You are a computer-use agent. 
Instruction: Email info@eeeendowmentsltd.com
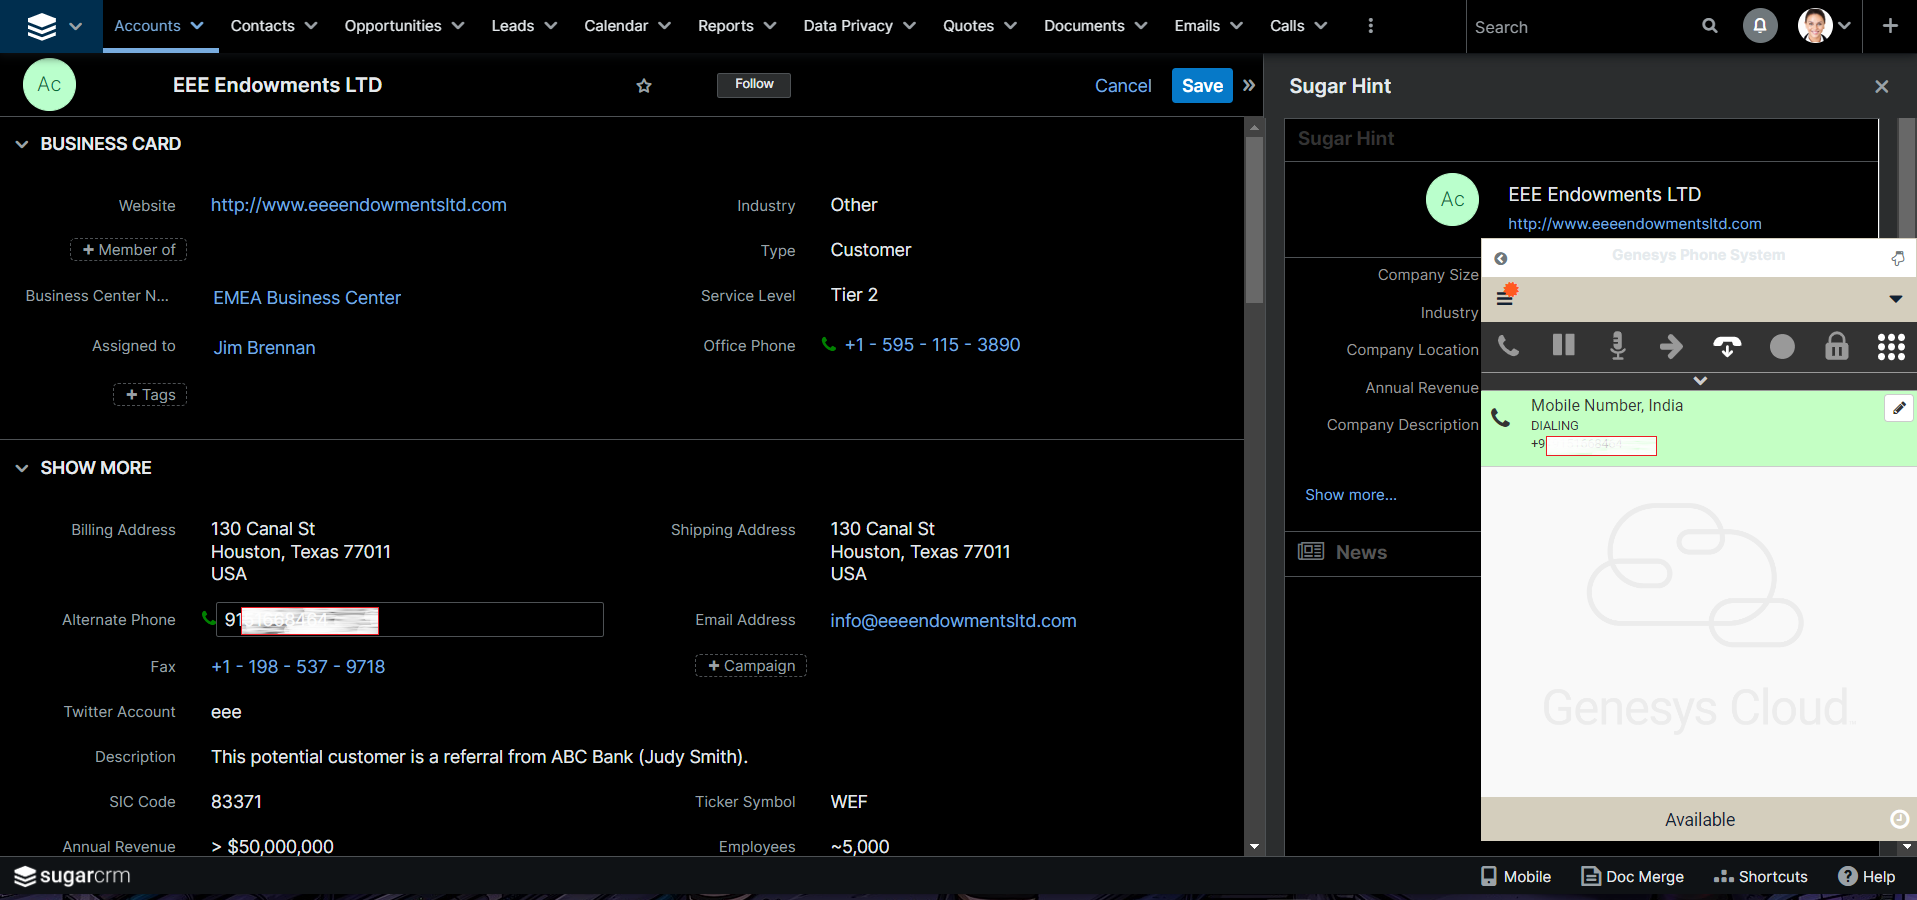coord(953,621)
